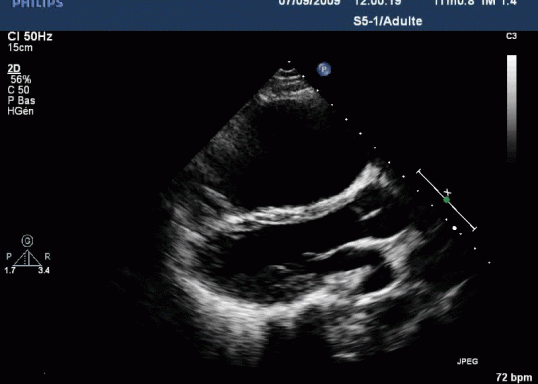
Task: Click the HGén harmonics setting
Action: 21,111
